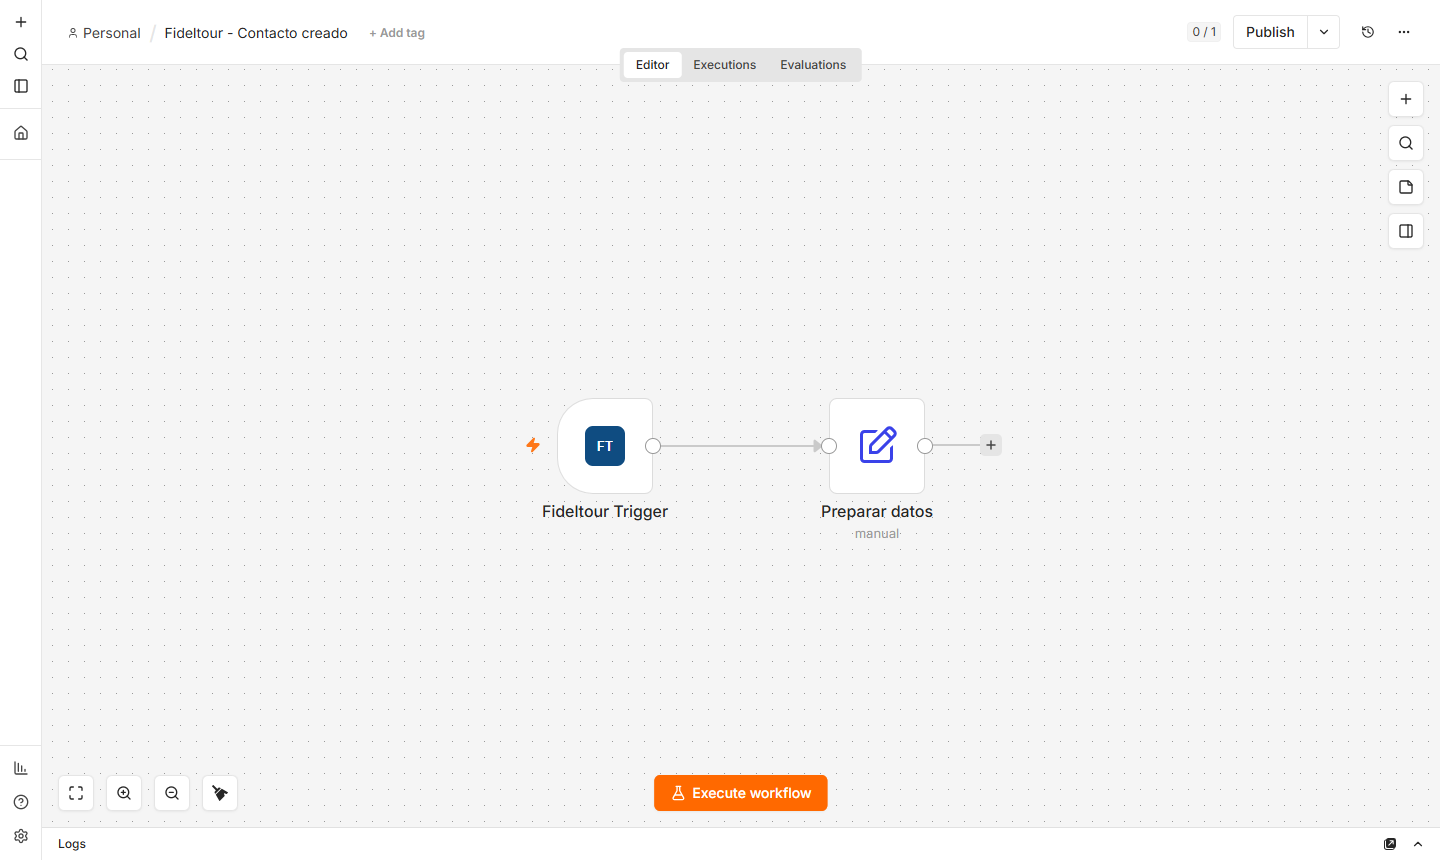Click Add tag next to workflow name

click(x=397, y=33)
